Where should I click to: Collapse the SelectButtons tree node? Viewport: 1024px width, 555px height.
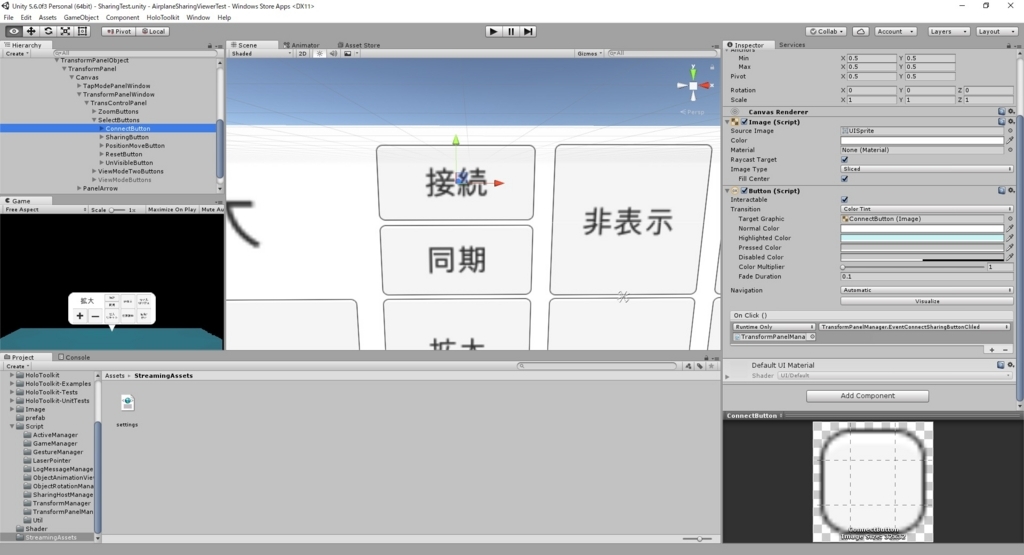(95, 120)
